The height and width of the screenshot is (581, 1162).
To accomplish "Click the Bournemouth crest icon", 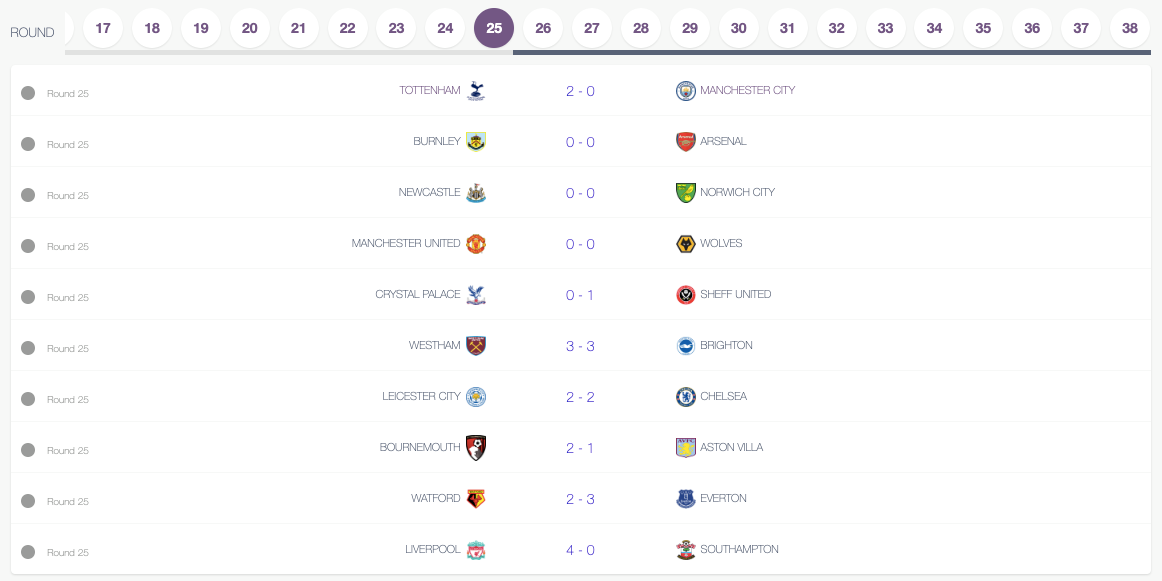I will click(x=476, y=448).
